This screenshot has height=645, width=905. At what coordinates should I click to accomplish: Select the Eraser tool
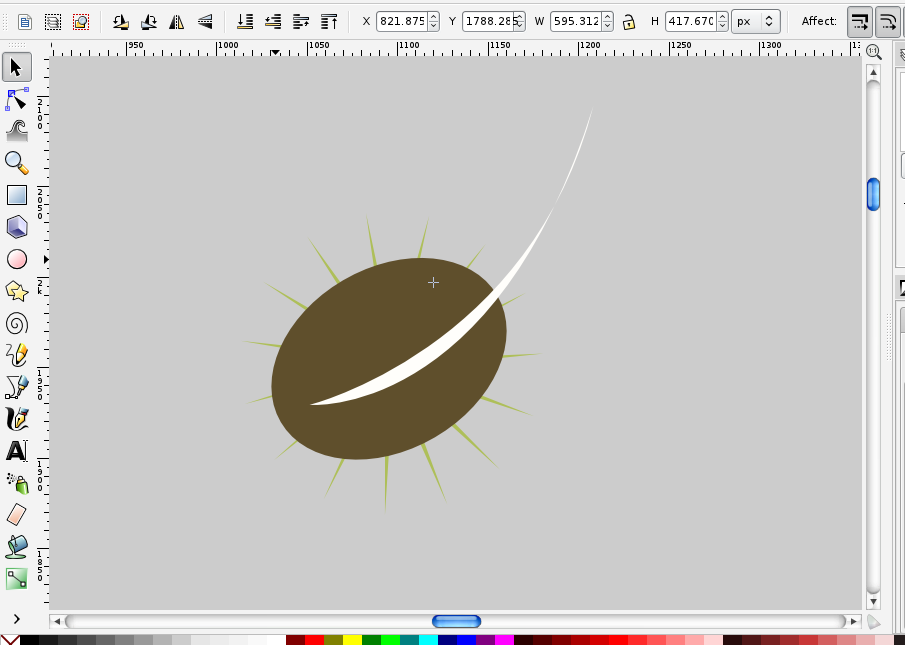pos(16,515)
